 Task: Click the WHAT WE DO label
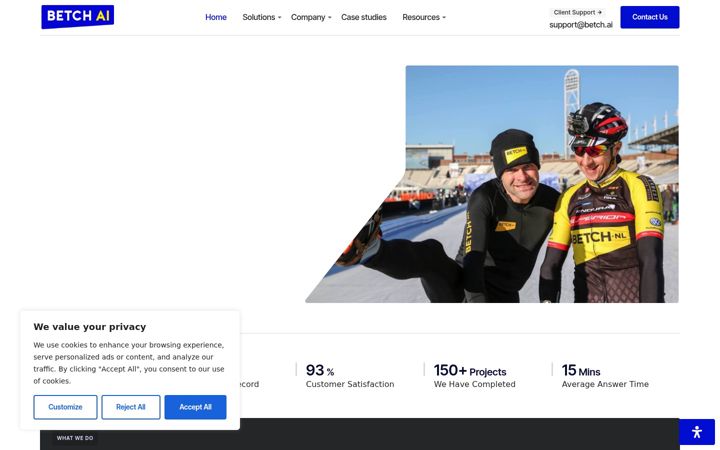(75, 438)
